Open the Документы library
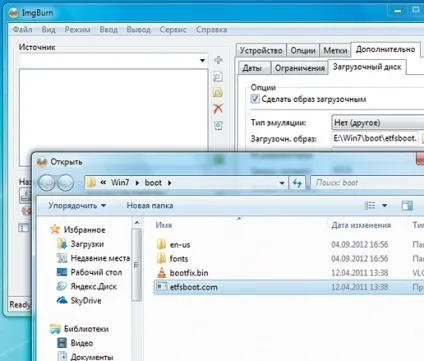The height and width of the screenshot is (361, 424). [85, 357]
